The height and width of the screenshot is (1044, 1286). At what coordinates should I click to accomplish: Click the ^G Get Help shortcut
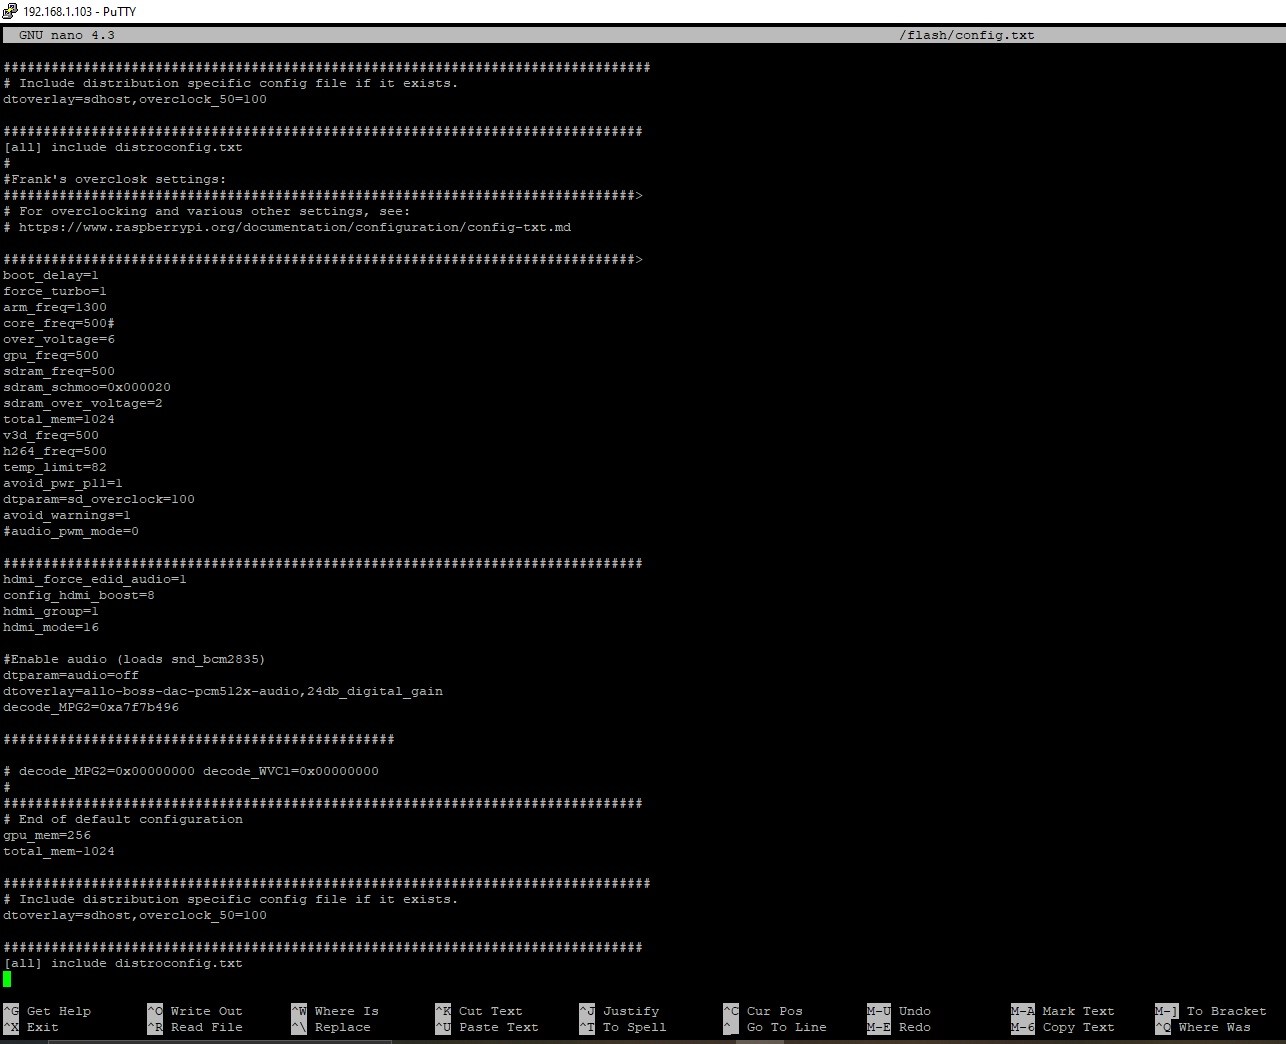(x=47, y=1011)
